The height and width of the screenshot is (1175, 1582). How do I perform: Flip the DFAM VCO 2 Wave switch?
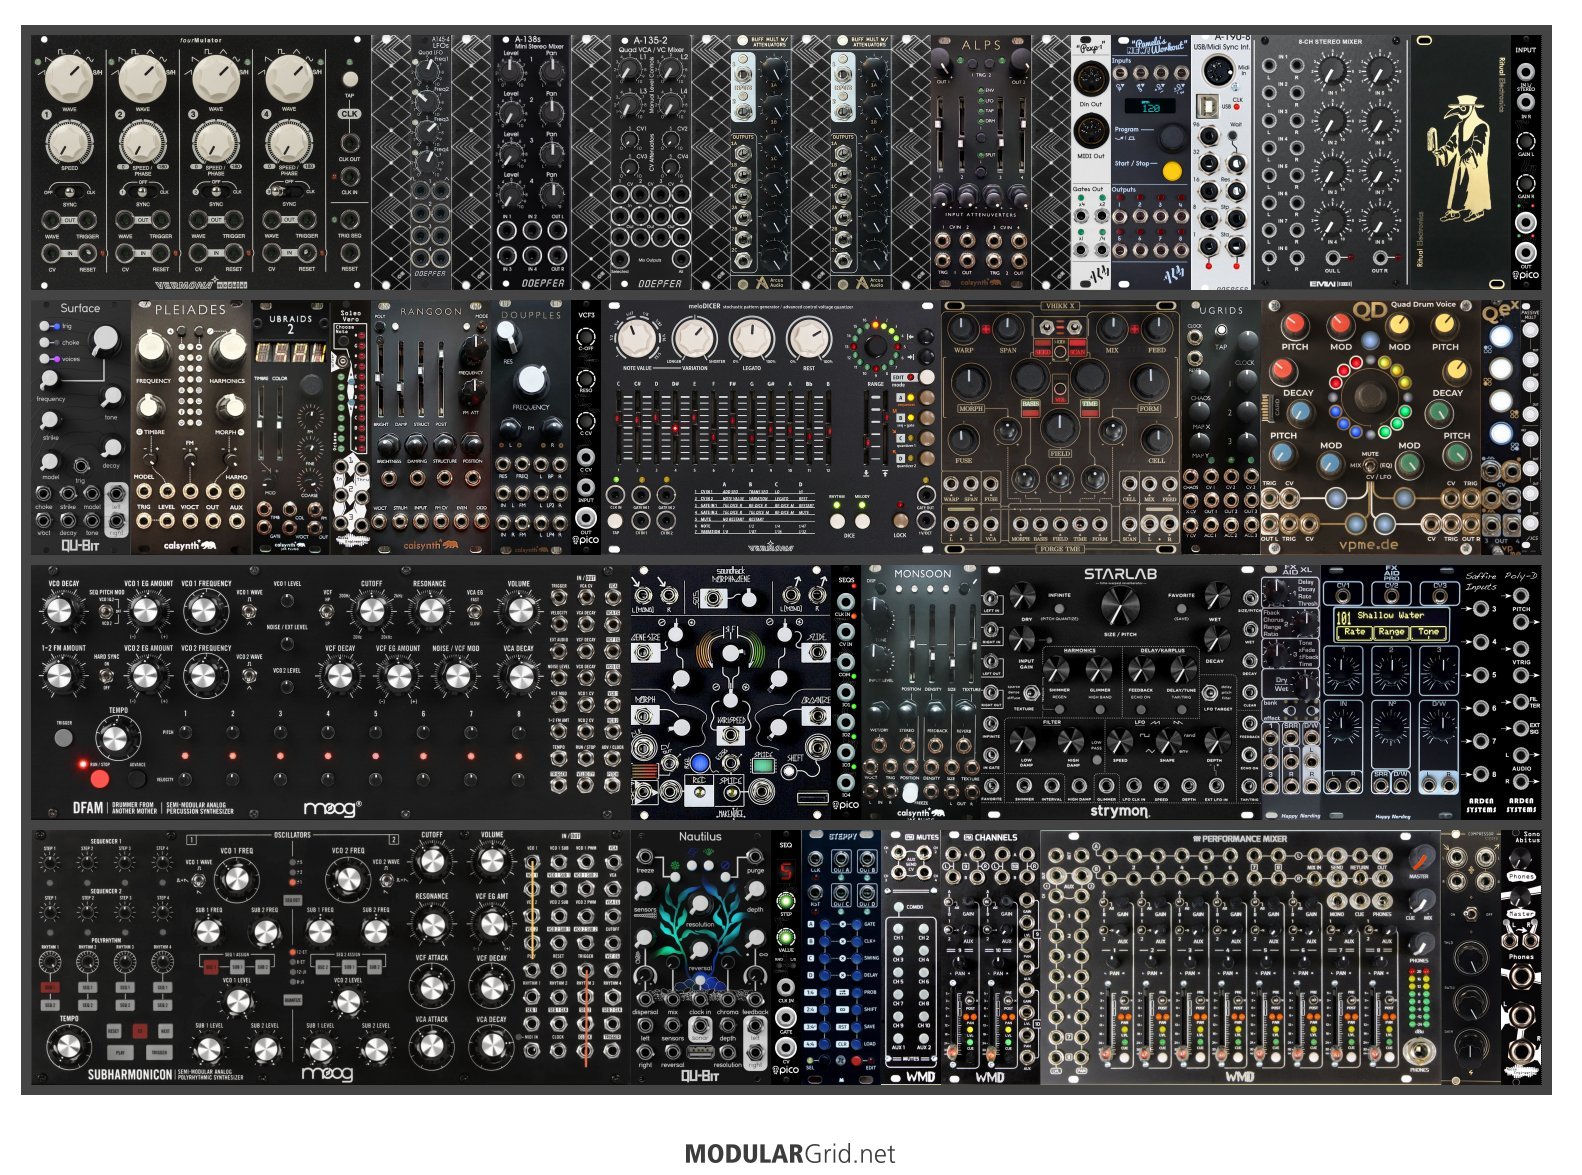pyautogui.click(x=248, y=677)
